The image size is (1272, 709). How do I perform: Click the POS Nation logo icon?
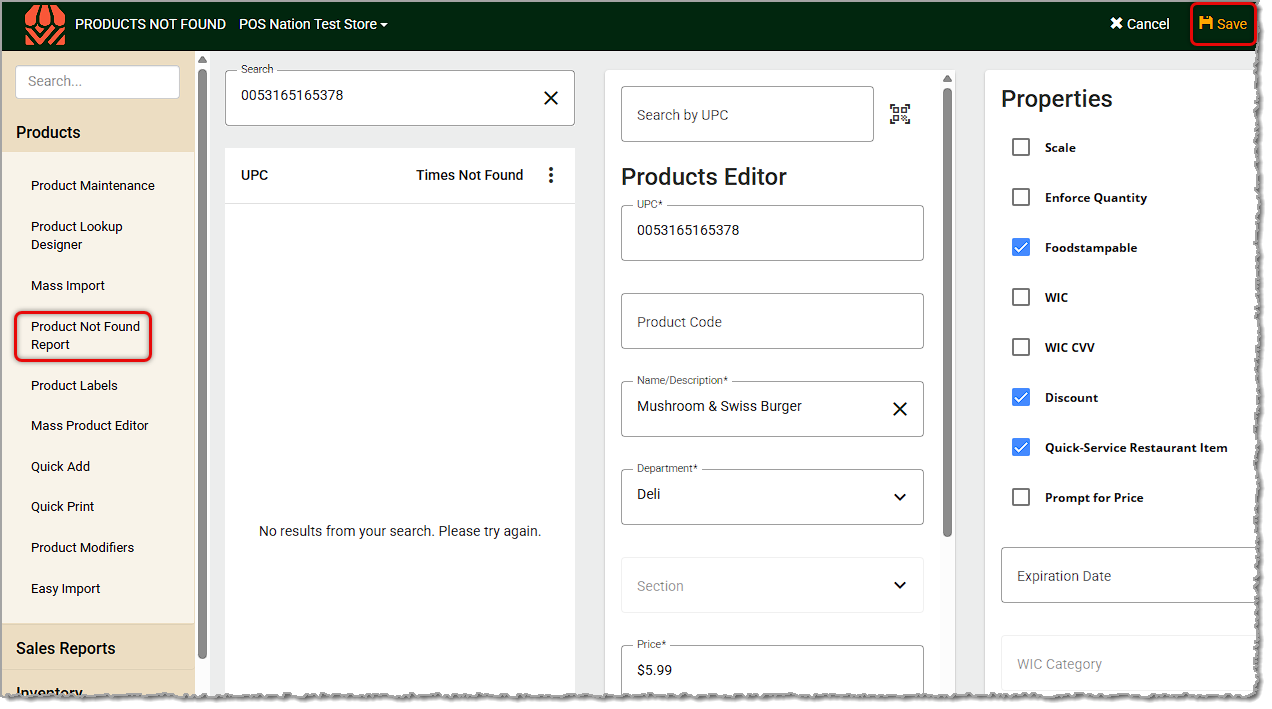pyautogui.click(x=45, y=24)
